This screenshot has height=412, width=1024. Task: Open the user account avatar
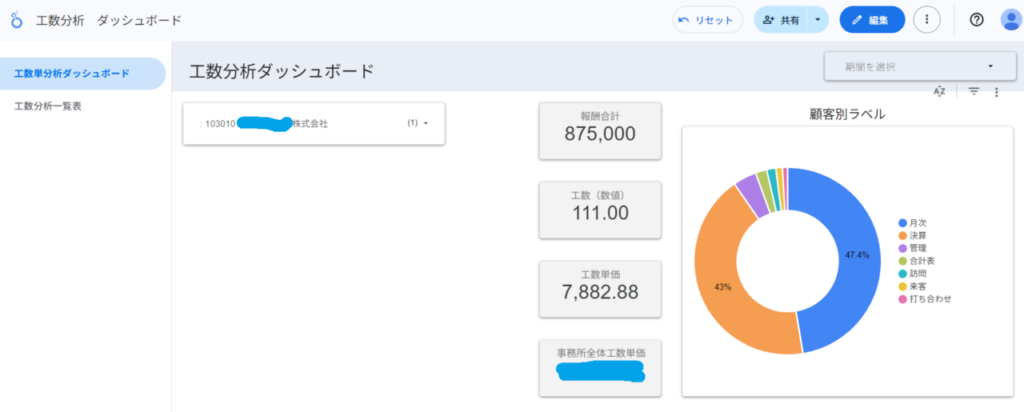(x=1010, y=20)
